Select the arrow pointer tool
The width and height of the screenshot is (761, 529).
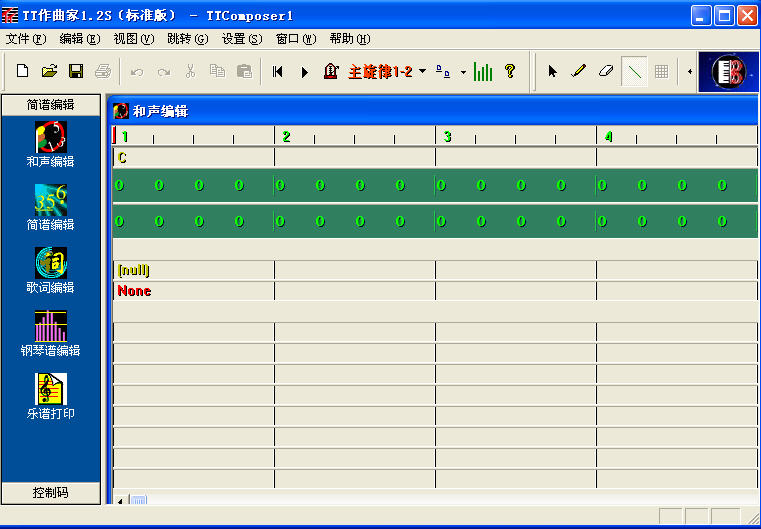point(552,71)
